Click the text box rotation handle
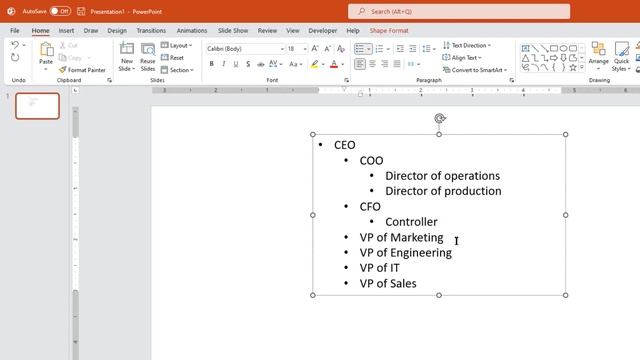640x360 pixels. (x=439, y=118)
